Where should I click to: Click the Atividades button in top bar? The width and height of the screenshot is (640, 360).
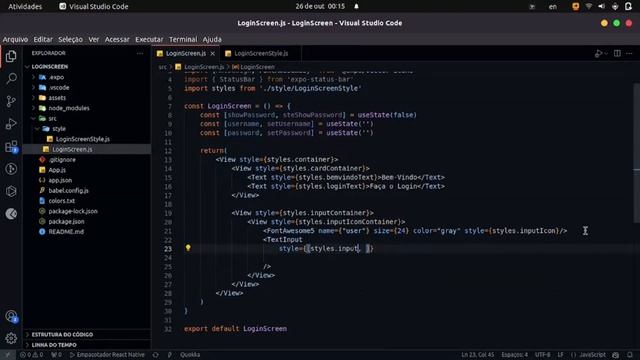pyautogui.click(x=25, y=7)
